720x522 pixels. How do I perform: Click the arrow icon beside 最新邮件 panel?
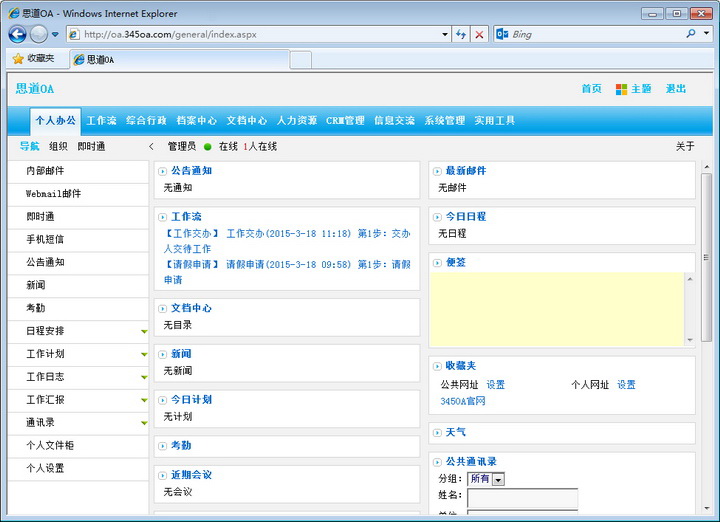click(437, 171)
